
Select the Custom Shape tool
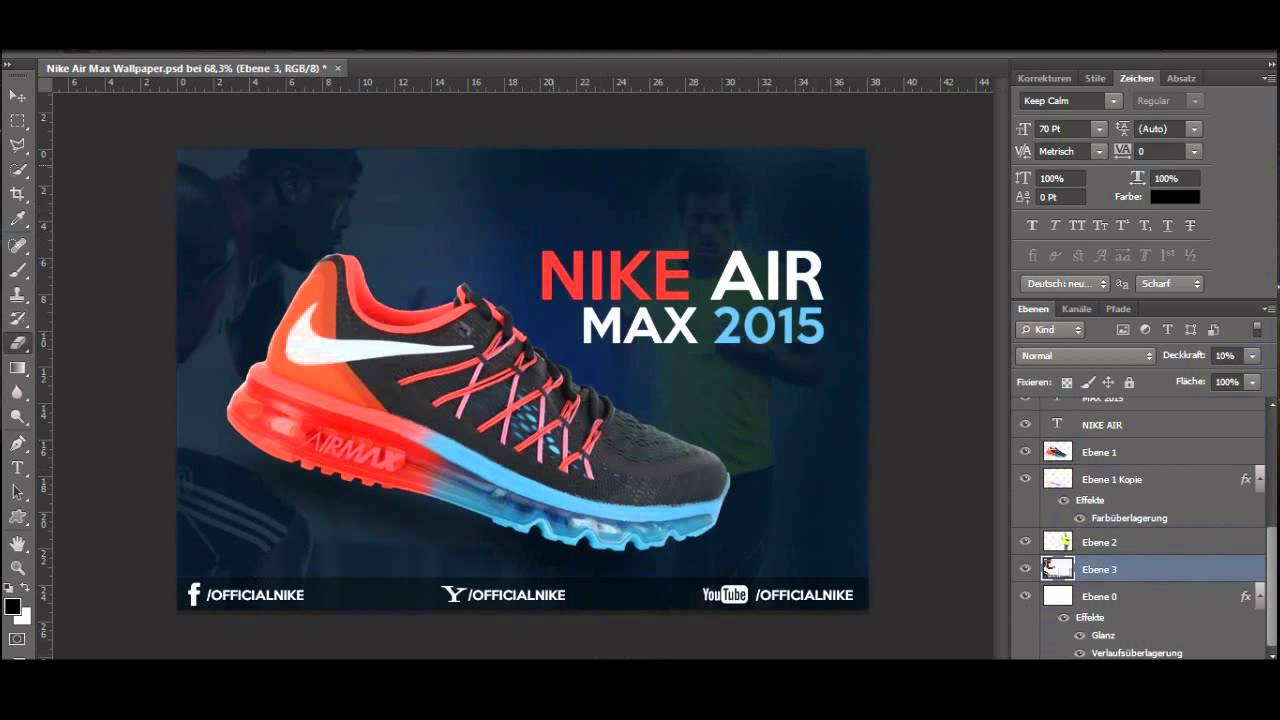17,517
